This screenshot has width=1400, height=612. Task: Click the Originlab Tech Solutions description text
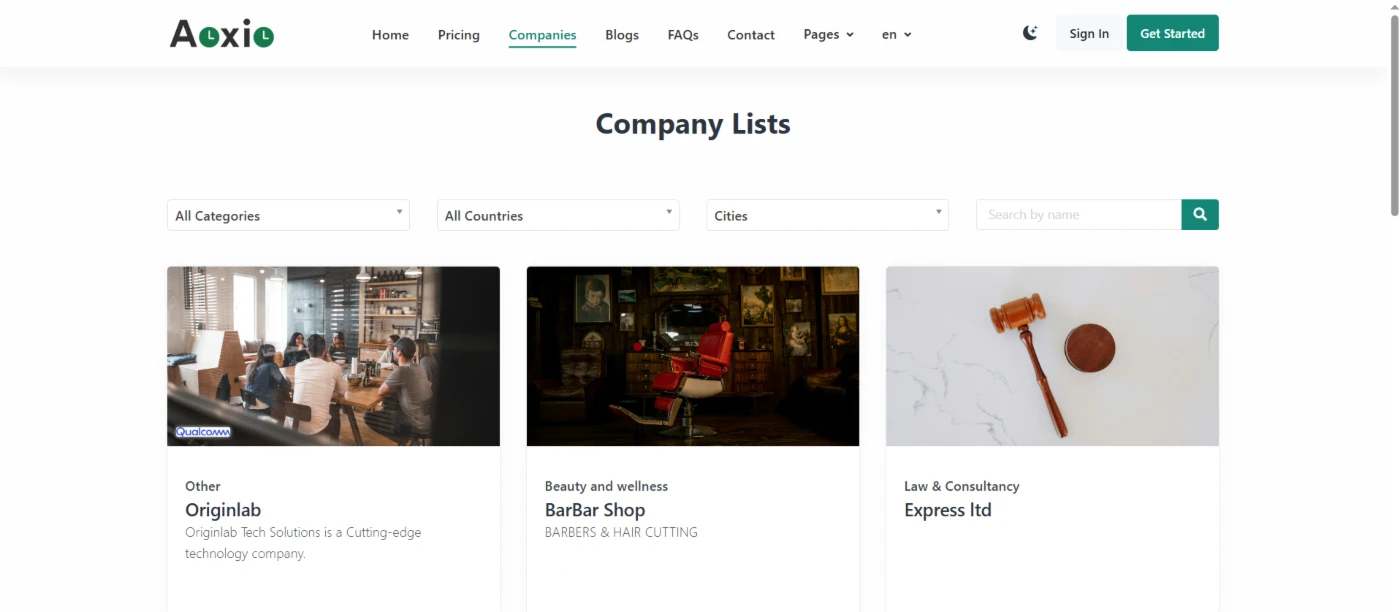[x=303, y=543]
